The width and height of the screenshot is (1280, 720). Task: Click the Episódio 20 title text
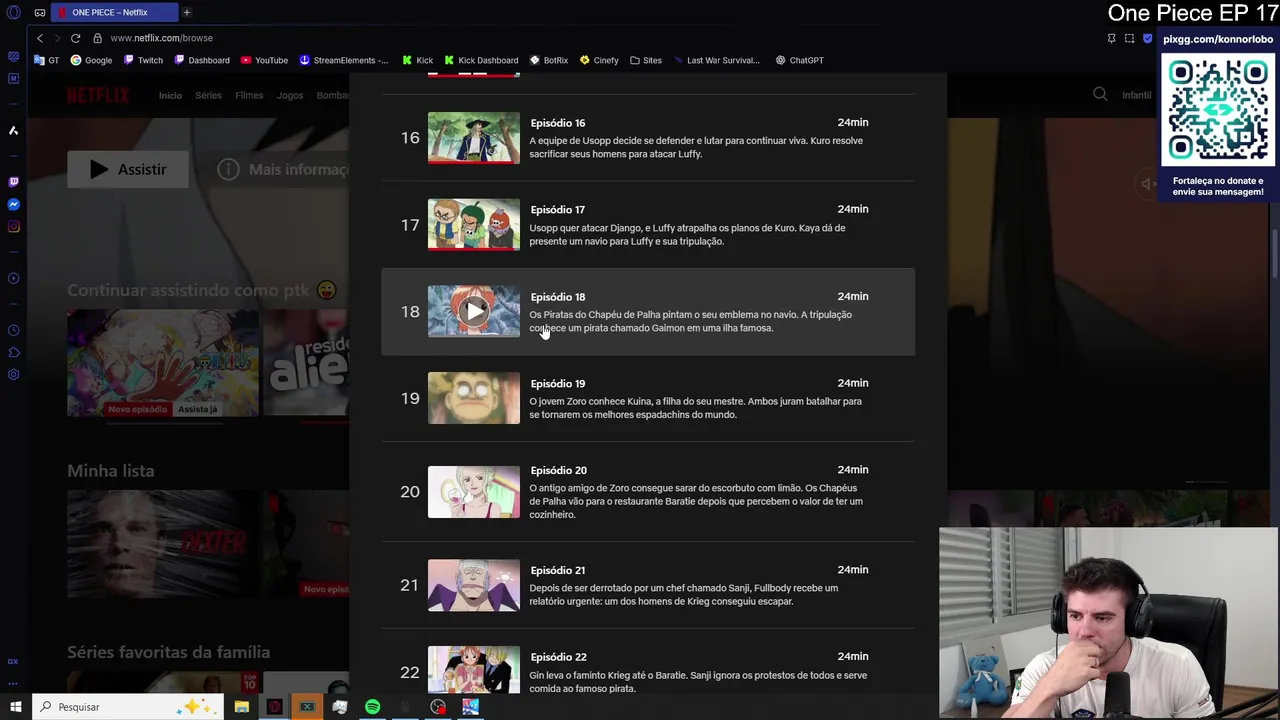coord(559,470)
